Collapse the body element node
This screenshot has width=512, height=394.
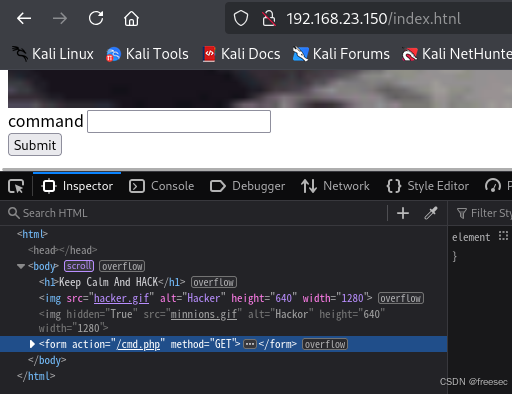pyautogui.click(x=21, y=266)
